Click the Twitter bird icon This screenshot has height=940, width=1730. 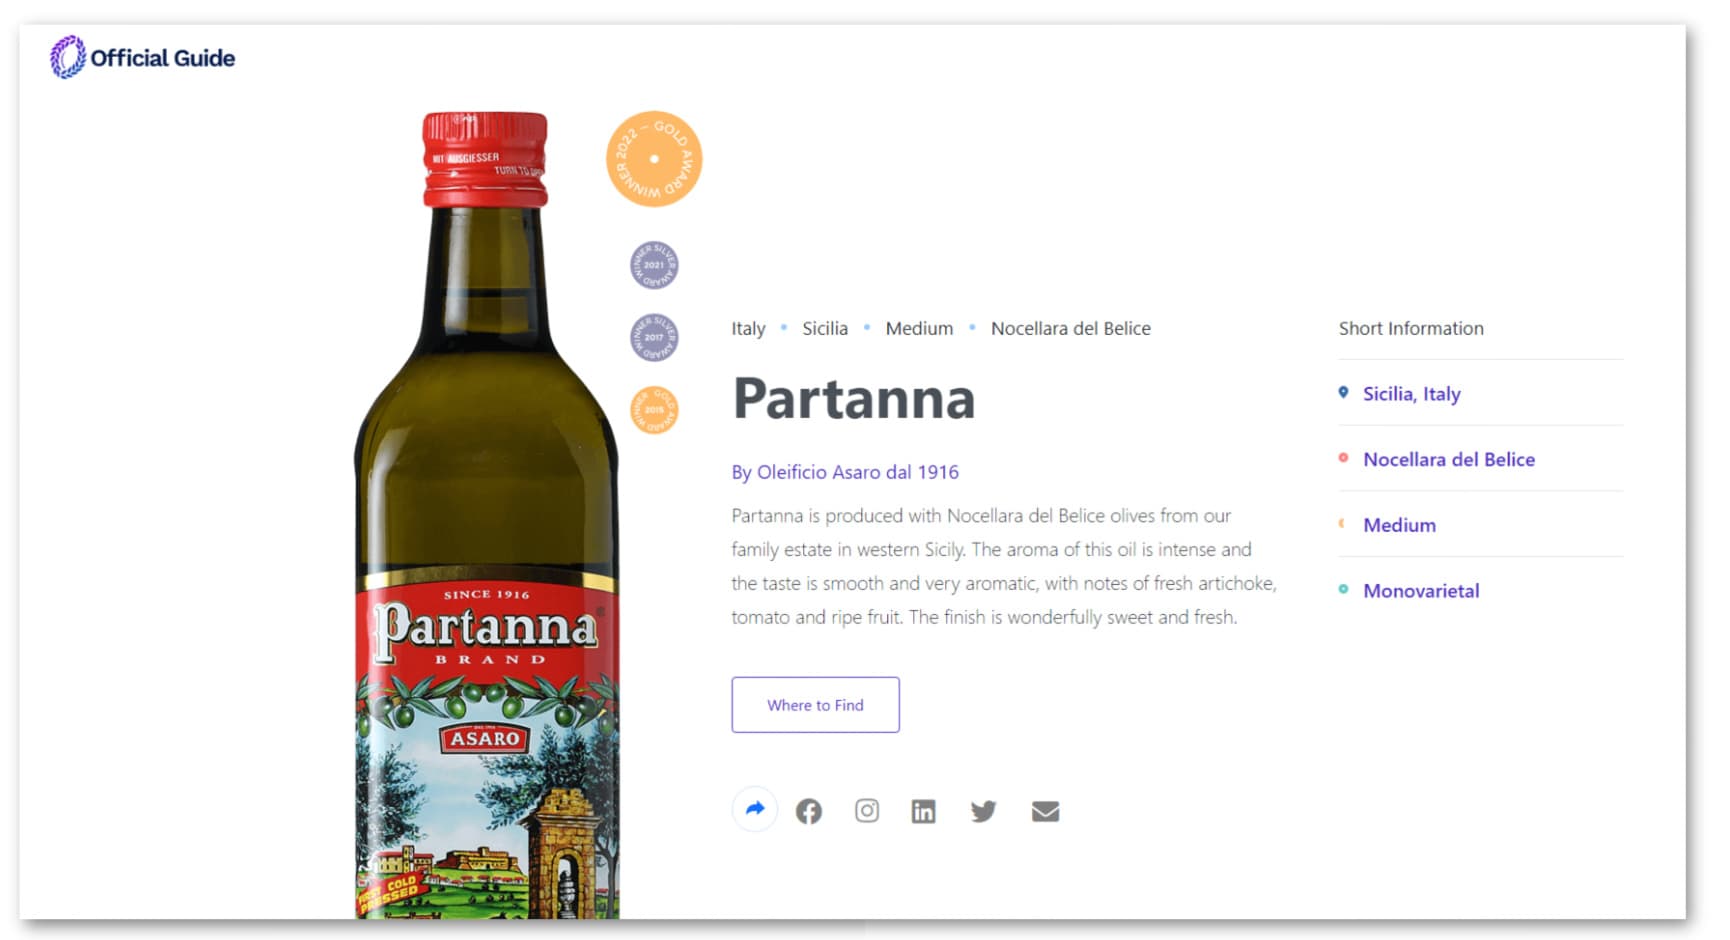(x=983, y=811)
